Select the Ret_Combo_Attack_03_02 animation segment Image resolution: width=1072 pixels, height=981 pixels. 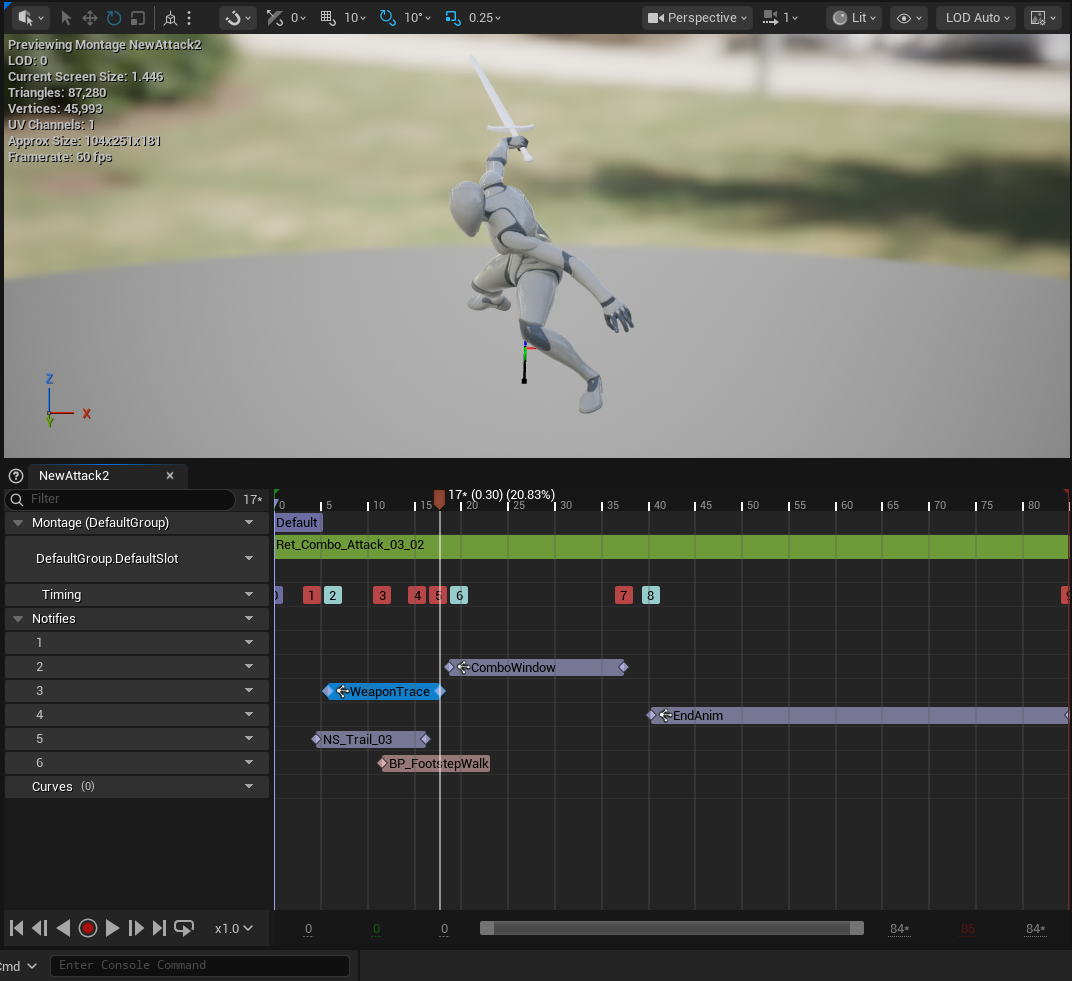pyautogui.click(x=671, y=546)
